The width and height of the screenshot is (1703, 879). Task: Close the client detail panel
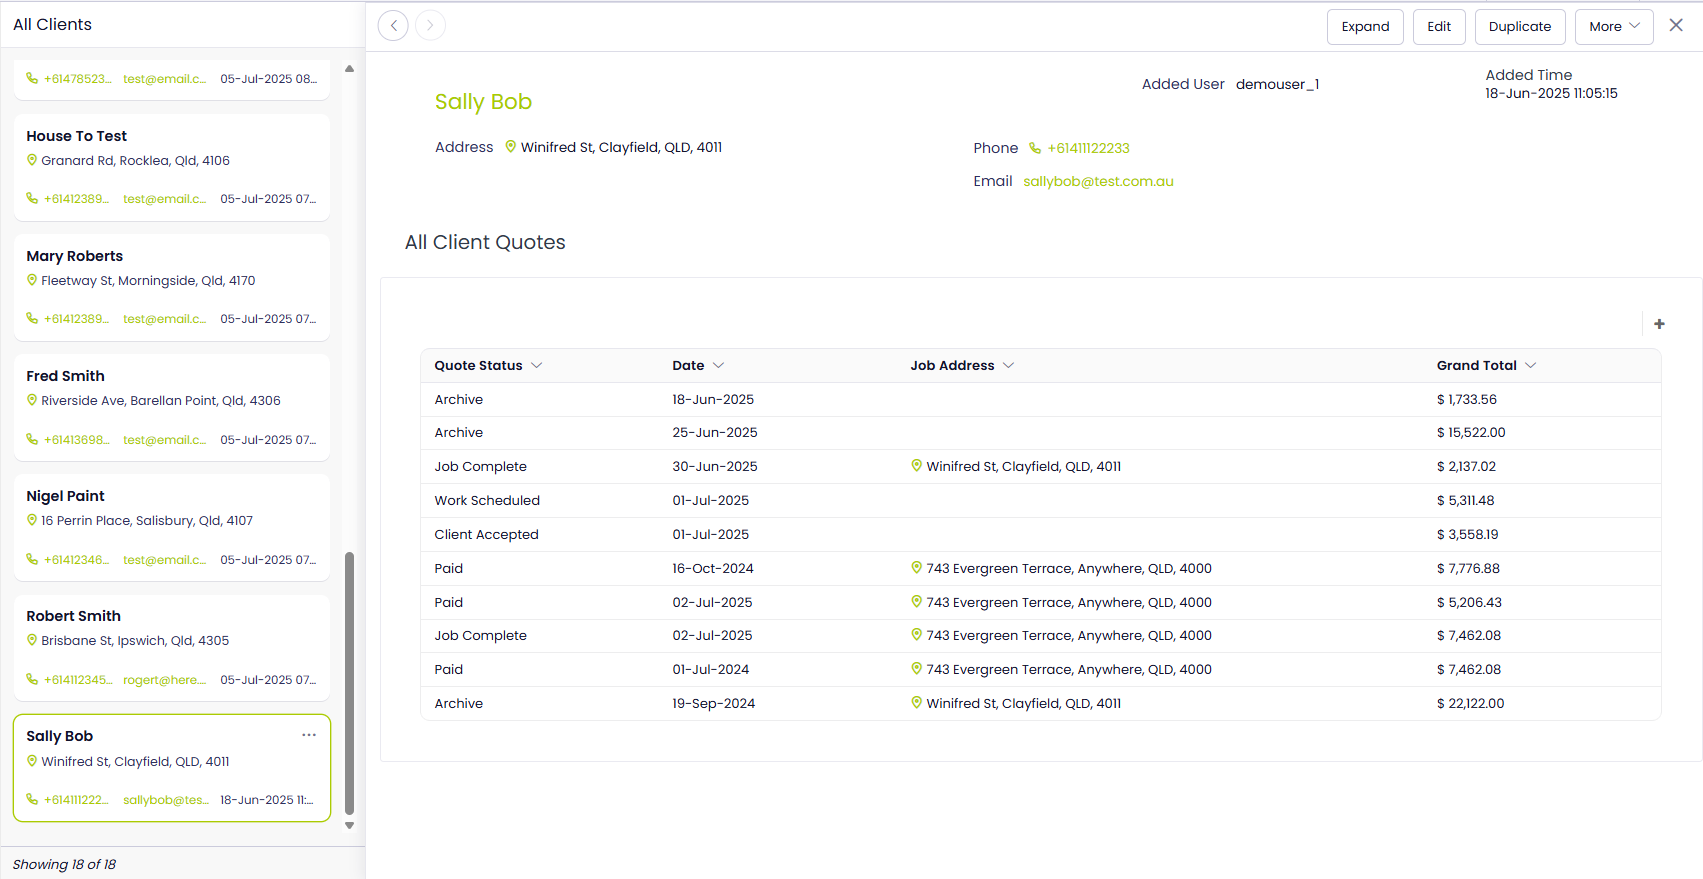1676,26
